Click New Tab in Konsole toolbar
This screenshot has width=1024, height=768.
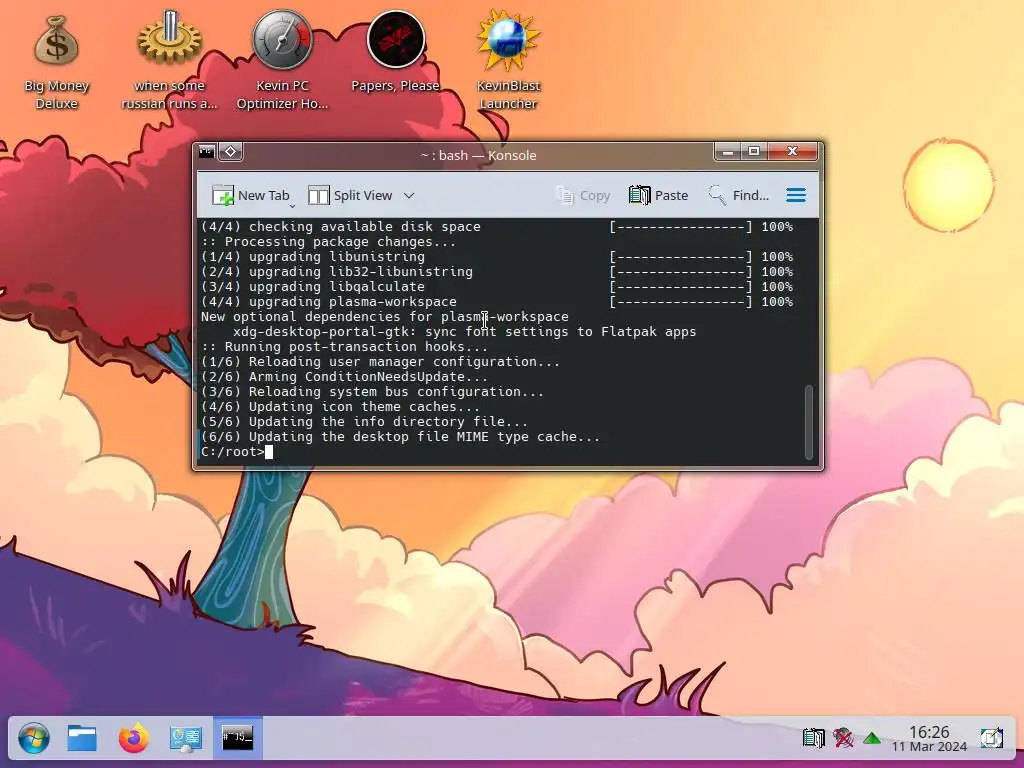click(x=250, y=195)
